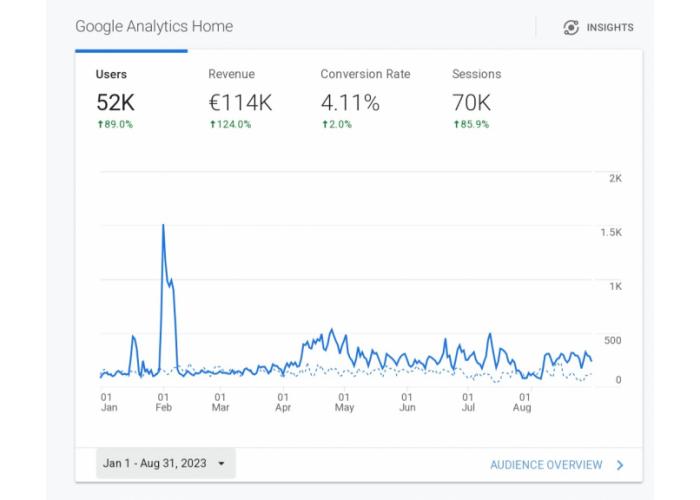
Task: Click the 01 Jun axis label
Action: pos(407,402)
